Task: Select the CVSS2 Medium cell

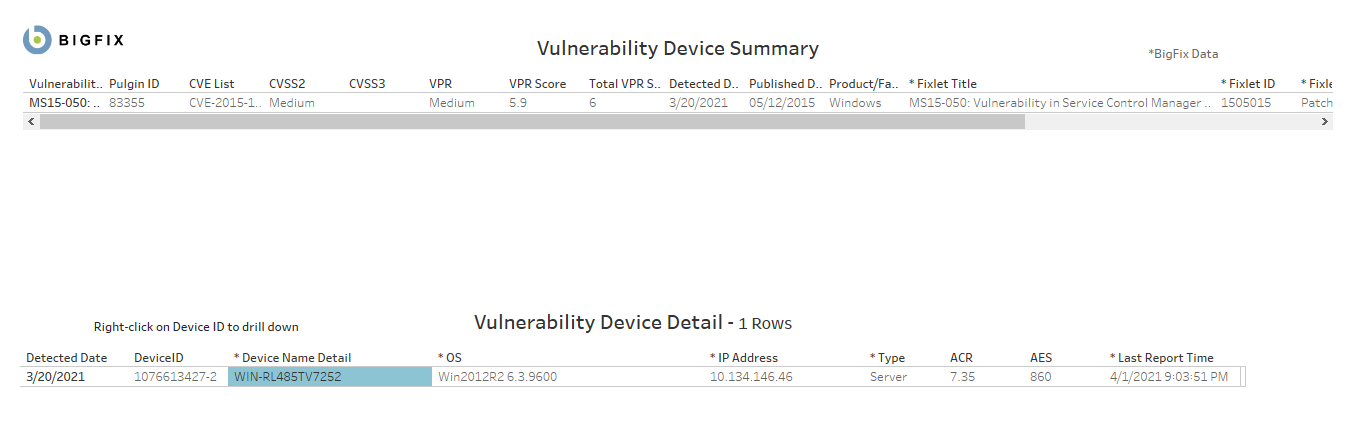Action: coord(292,103)
